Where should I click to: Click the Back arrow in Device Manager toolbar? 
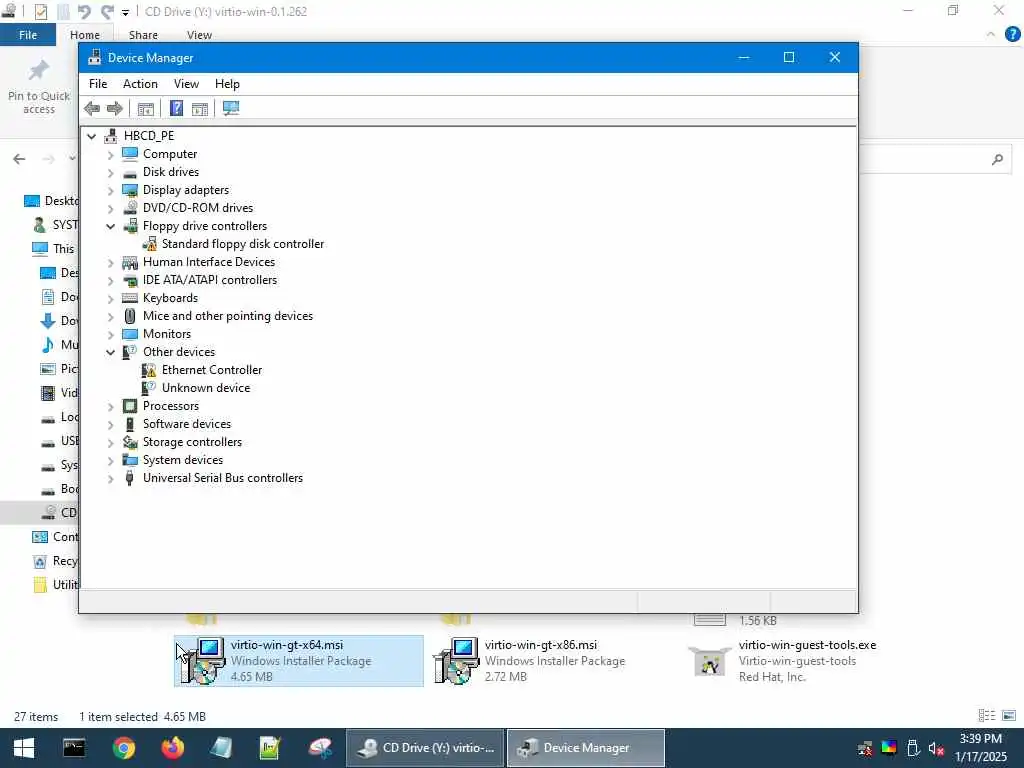click(x=92, y=108)
